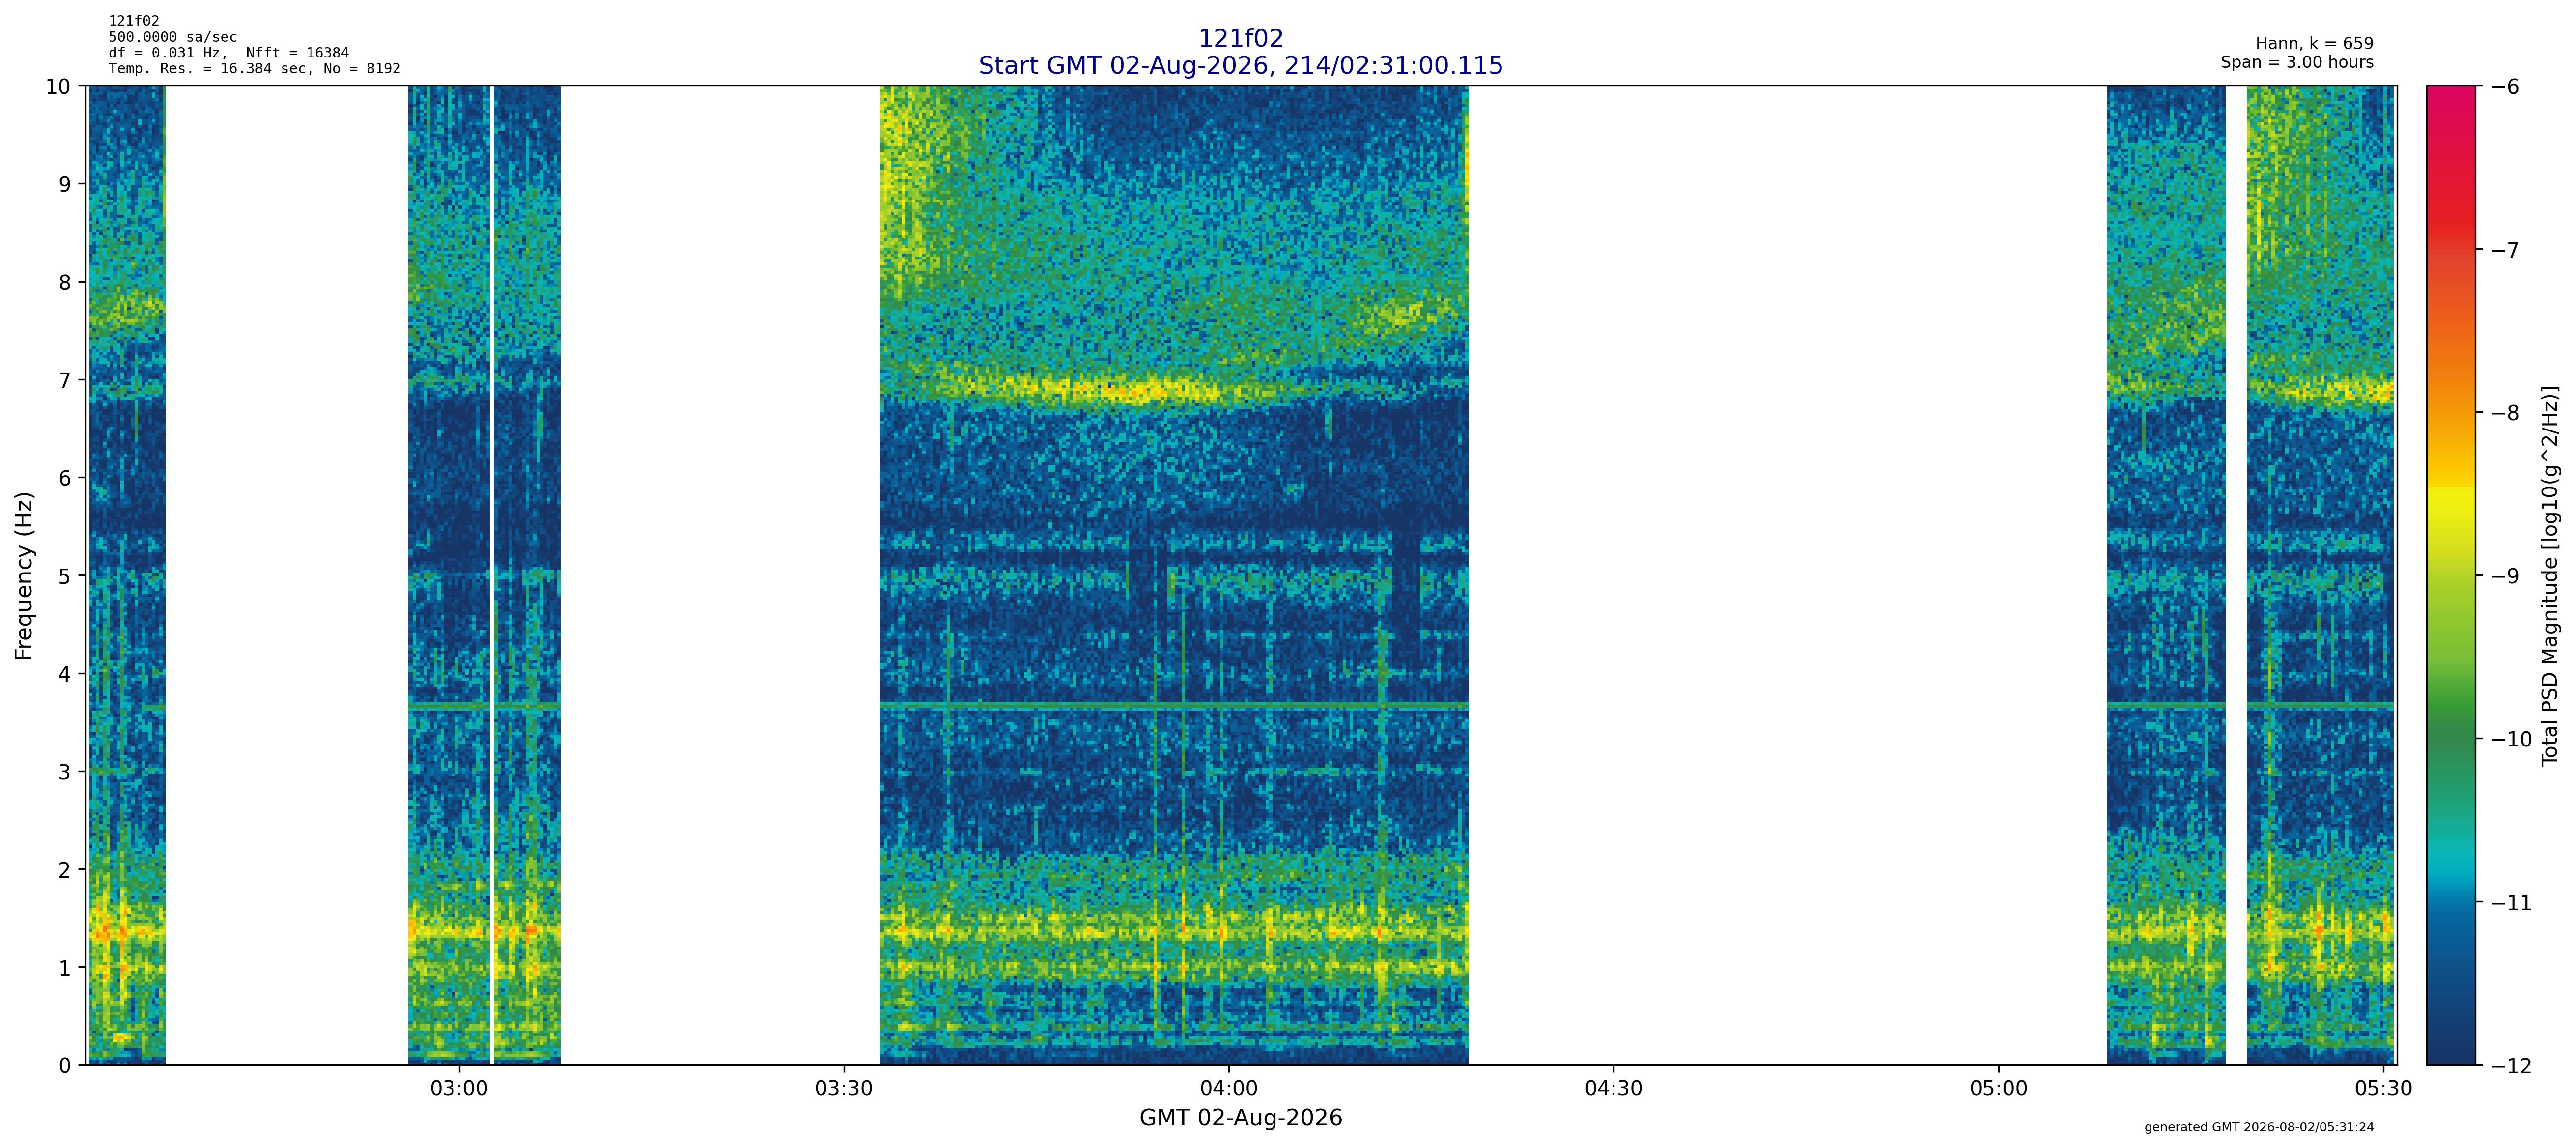Select the 'Start GMT 02-Aug-2026, 214/02:31:00.115' subtitle
This screenshot has height=1148, width=2576.
[1240, 66]
